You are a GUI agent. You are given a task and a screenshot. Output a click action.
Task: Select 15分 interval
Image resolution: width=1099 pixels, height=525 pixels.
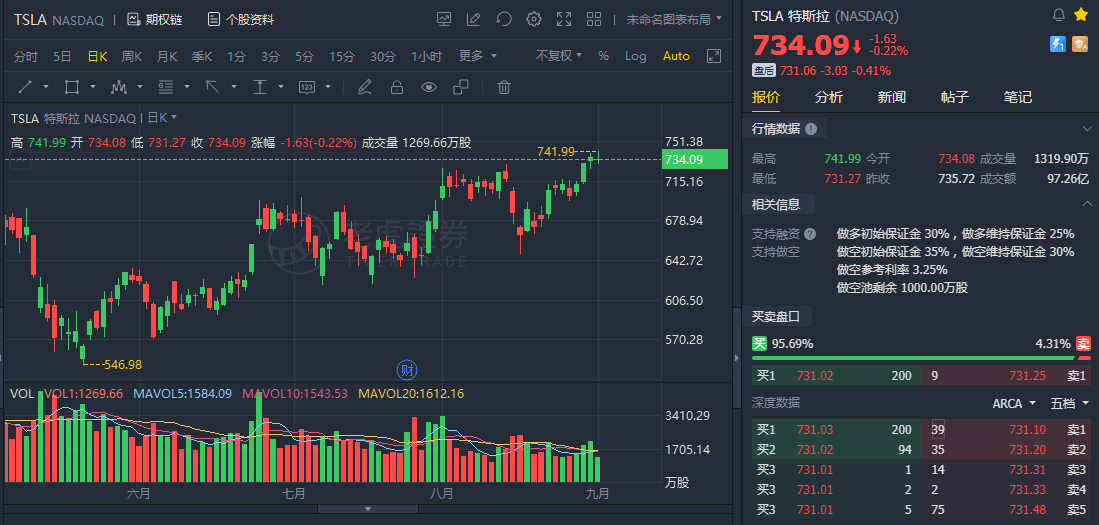pos(342,56)
